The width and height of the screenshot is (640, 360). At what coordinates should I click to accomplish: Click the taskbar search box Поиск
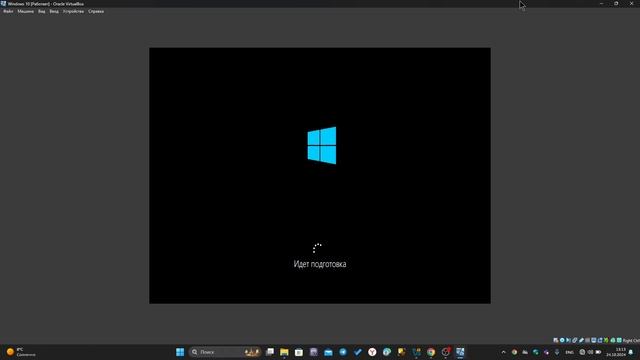(224, 352)
